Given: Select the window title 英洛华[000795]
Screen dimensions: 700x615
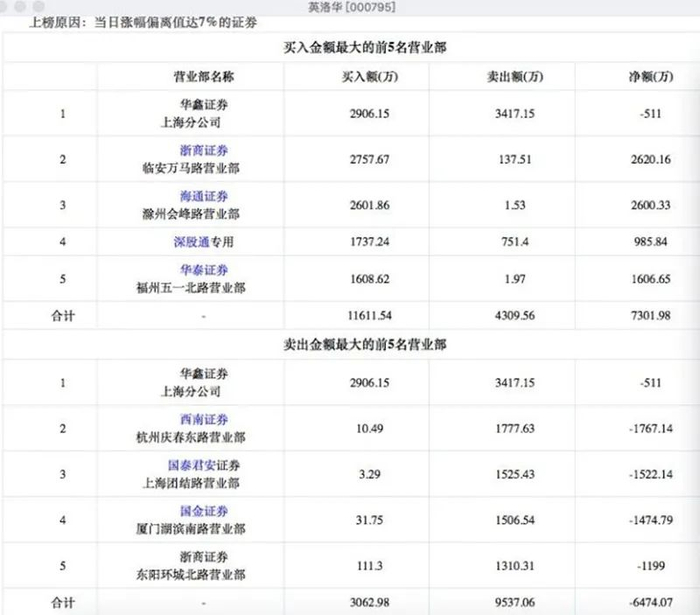Looking at the screenshot, I should [352, 7].
